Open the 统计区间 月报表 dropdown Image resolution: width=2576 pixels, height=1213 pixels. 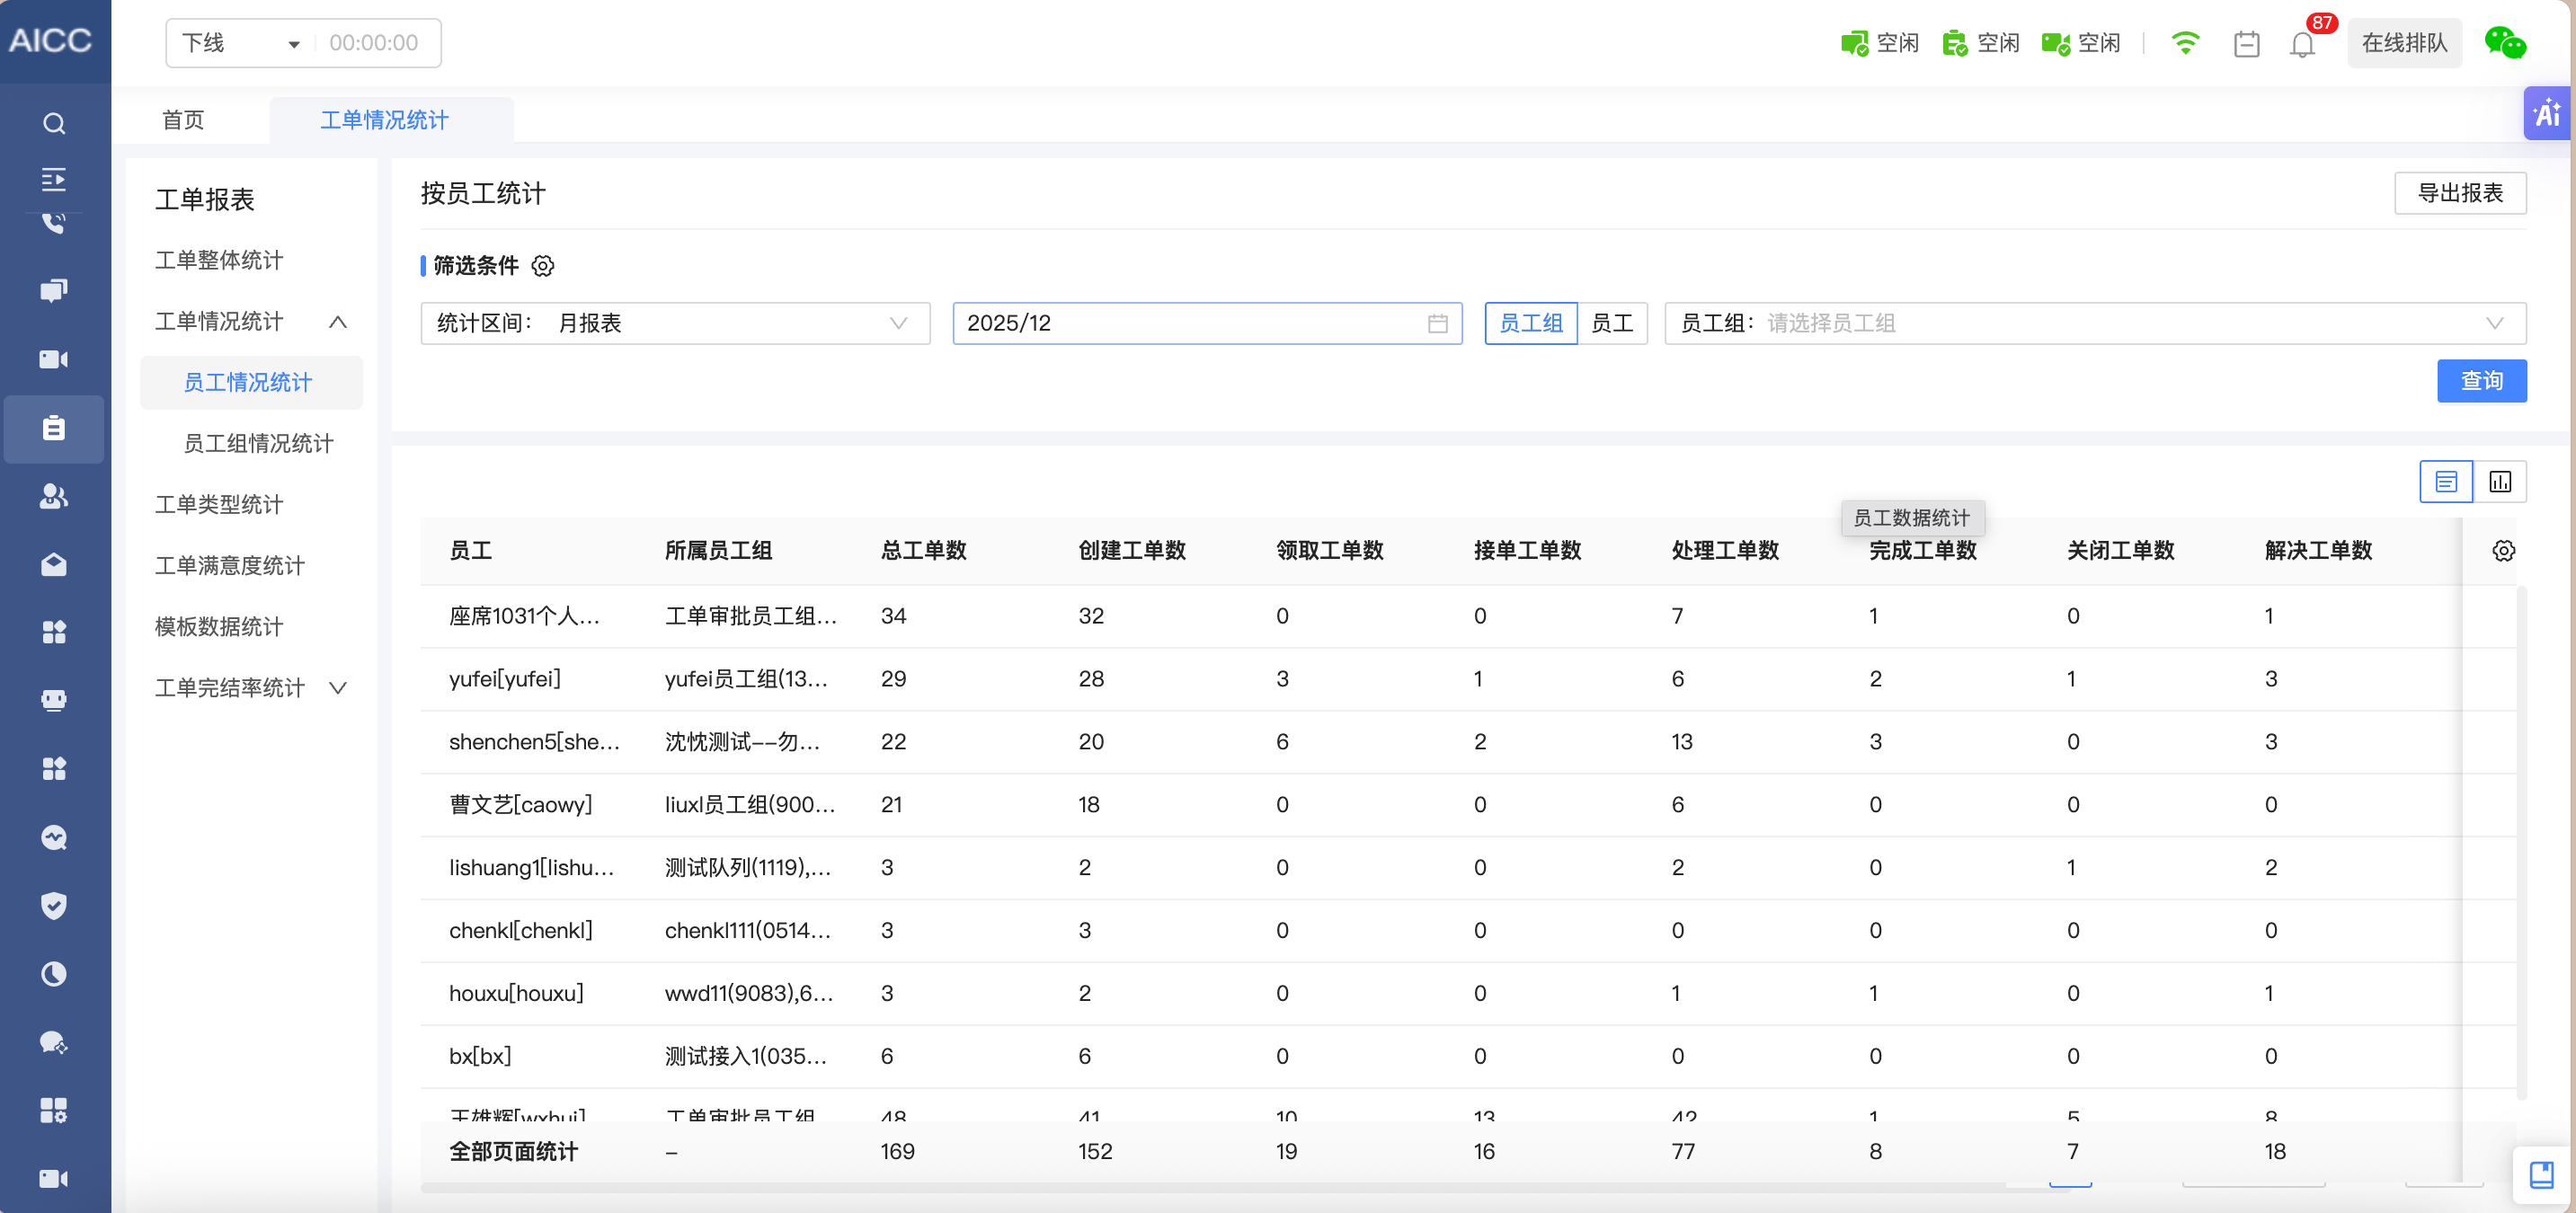(x=675, y=323)
